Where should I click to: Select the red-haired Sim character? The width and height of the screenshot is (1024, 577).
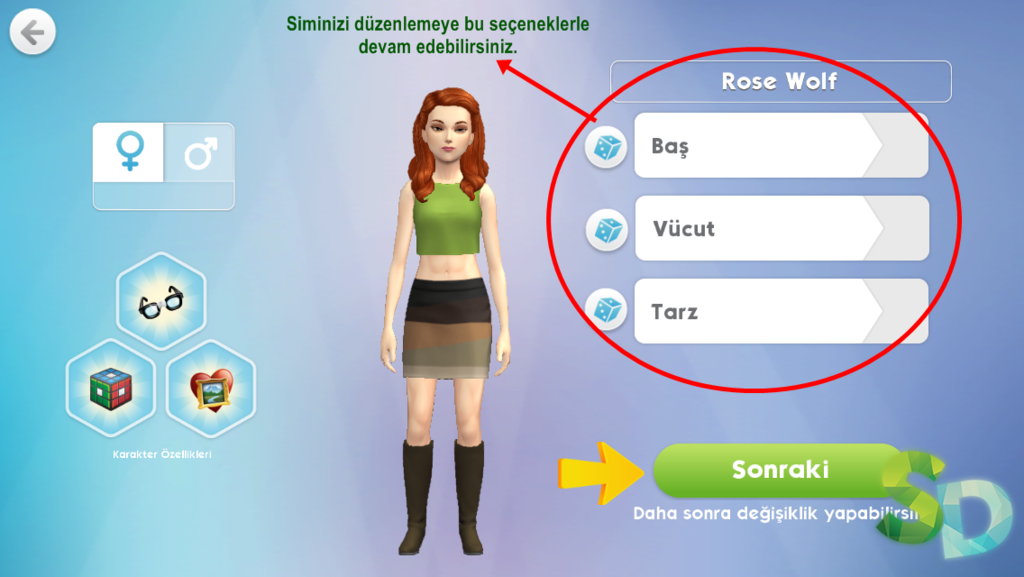(x=446, y=320)
